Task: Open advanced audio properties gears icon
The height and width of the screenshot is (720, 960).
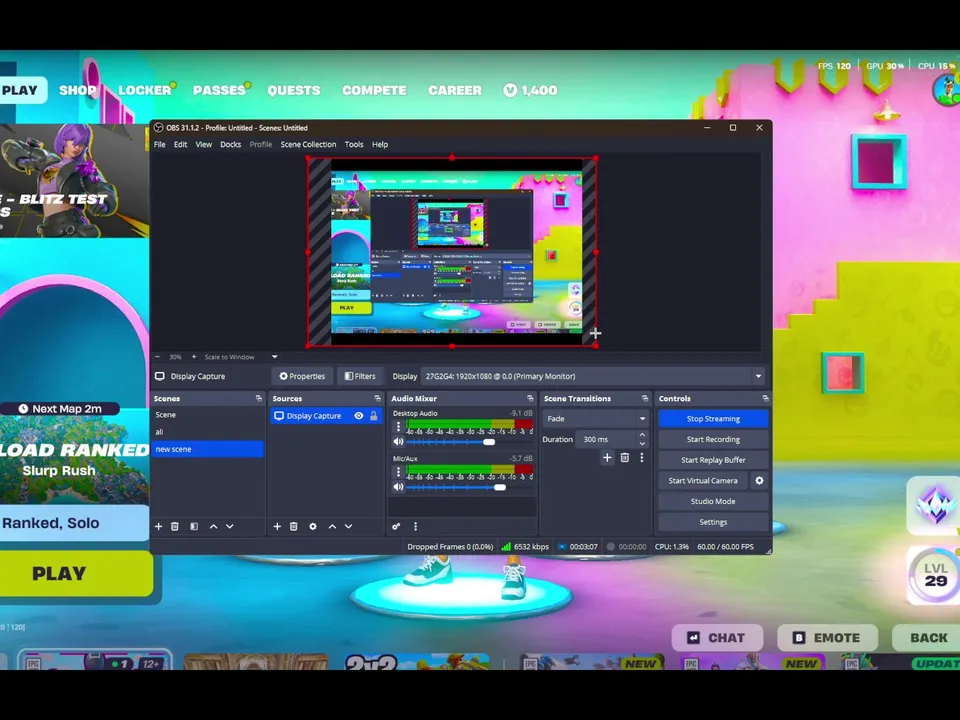Action: [x=396, y=527]
